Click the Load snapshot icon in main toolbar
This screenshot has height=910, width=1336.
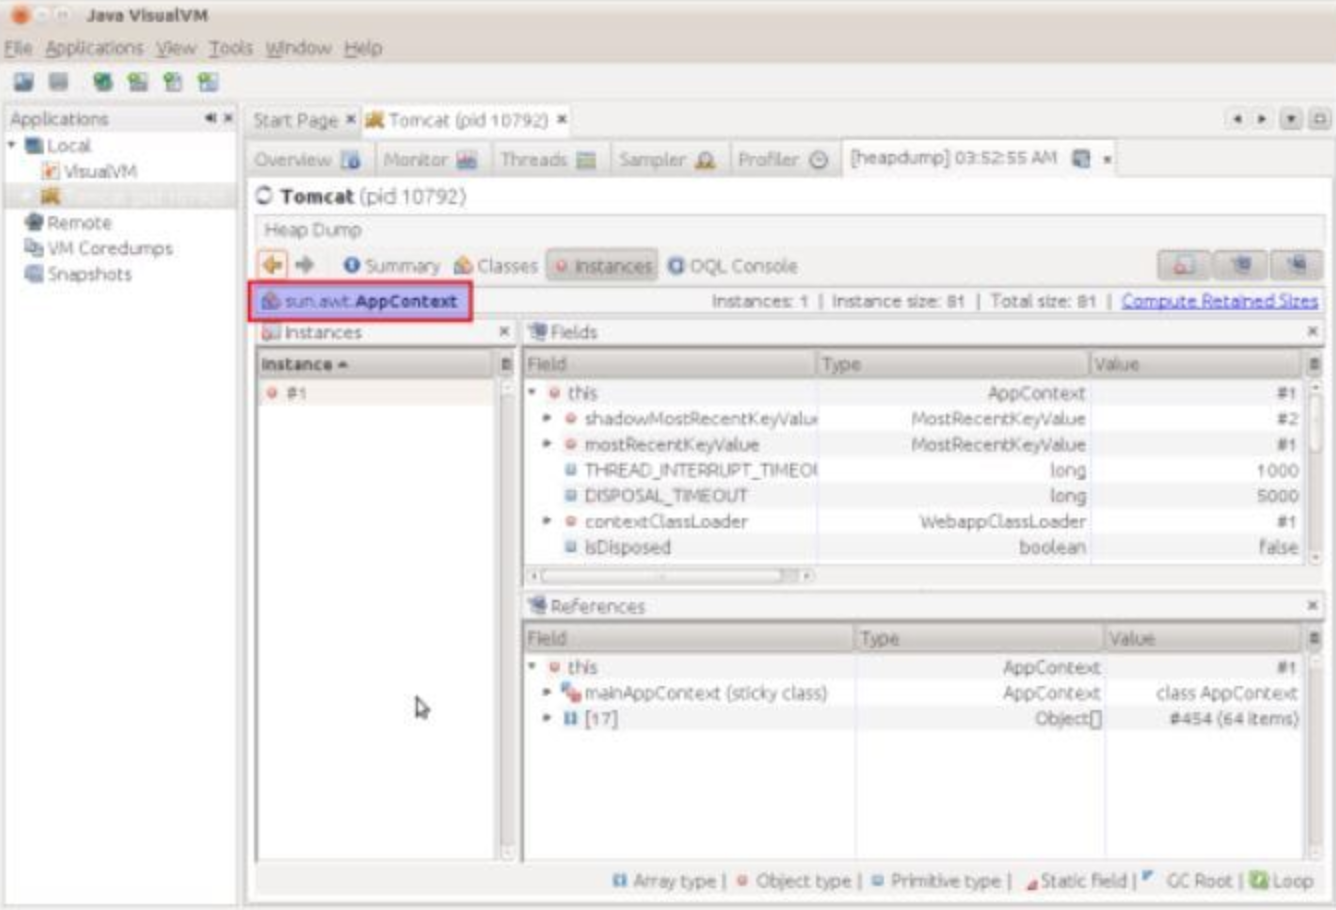[23, 82]
